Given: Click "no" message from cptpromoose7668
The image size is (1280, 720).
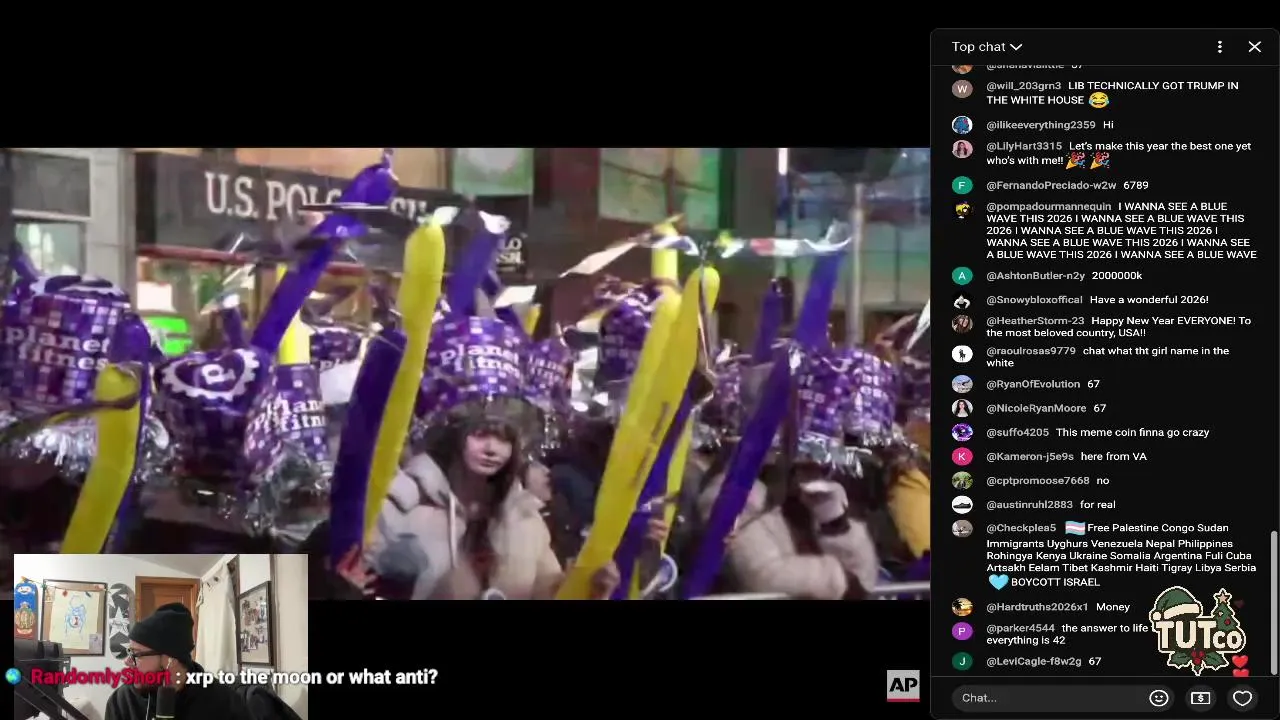Looking at the screenshot, I should (1102, 480).
